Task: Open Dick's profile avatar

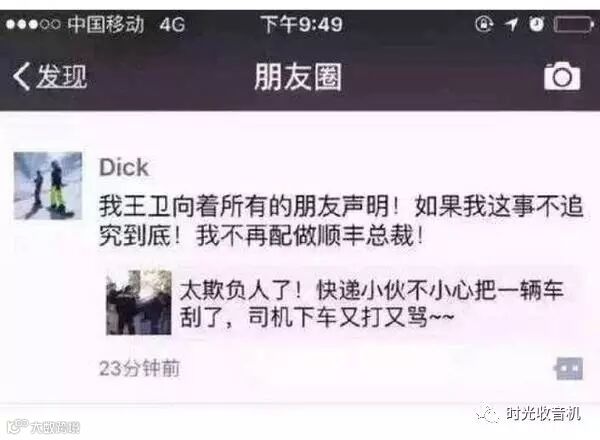Action: tap(48, 186)
